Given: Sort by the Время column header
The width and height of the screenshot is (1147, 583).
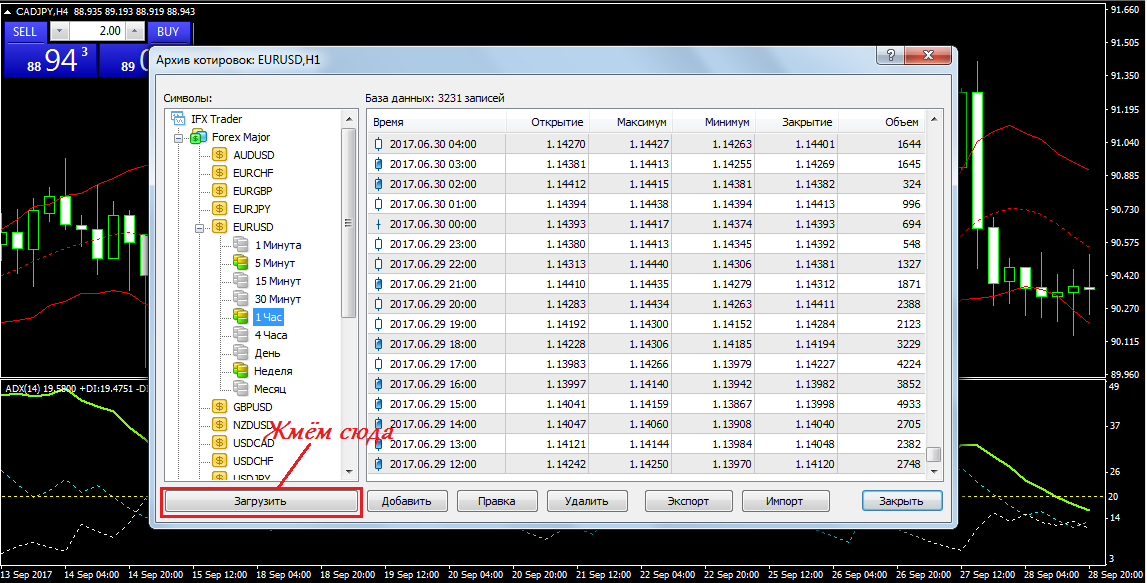Looking at the screenshot, I should (437, 122).
